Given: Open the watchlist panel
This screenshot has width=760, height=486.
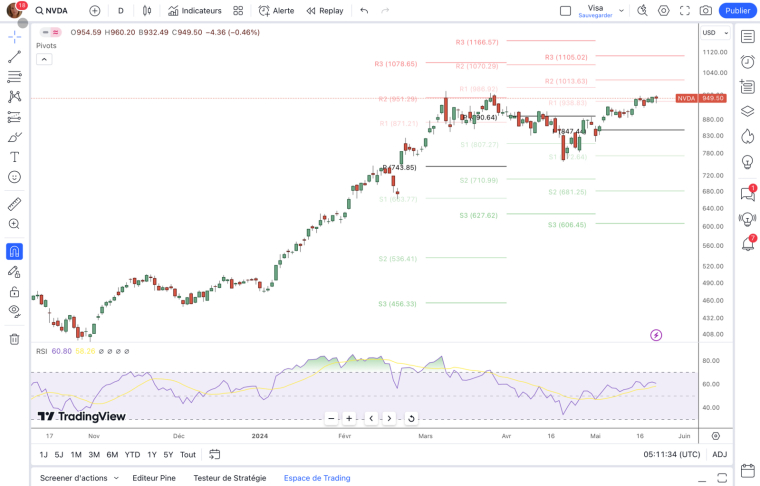Looking at the screenshot, I should [x=747, y=36].
